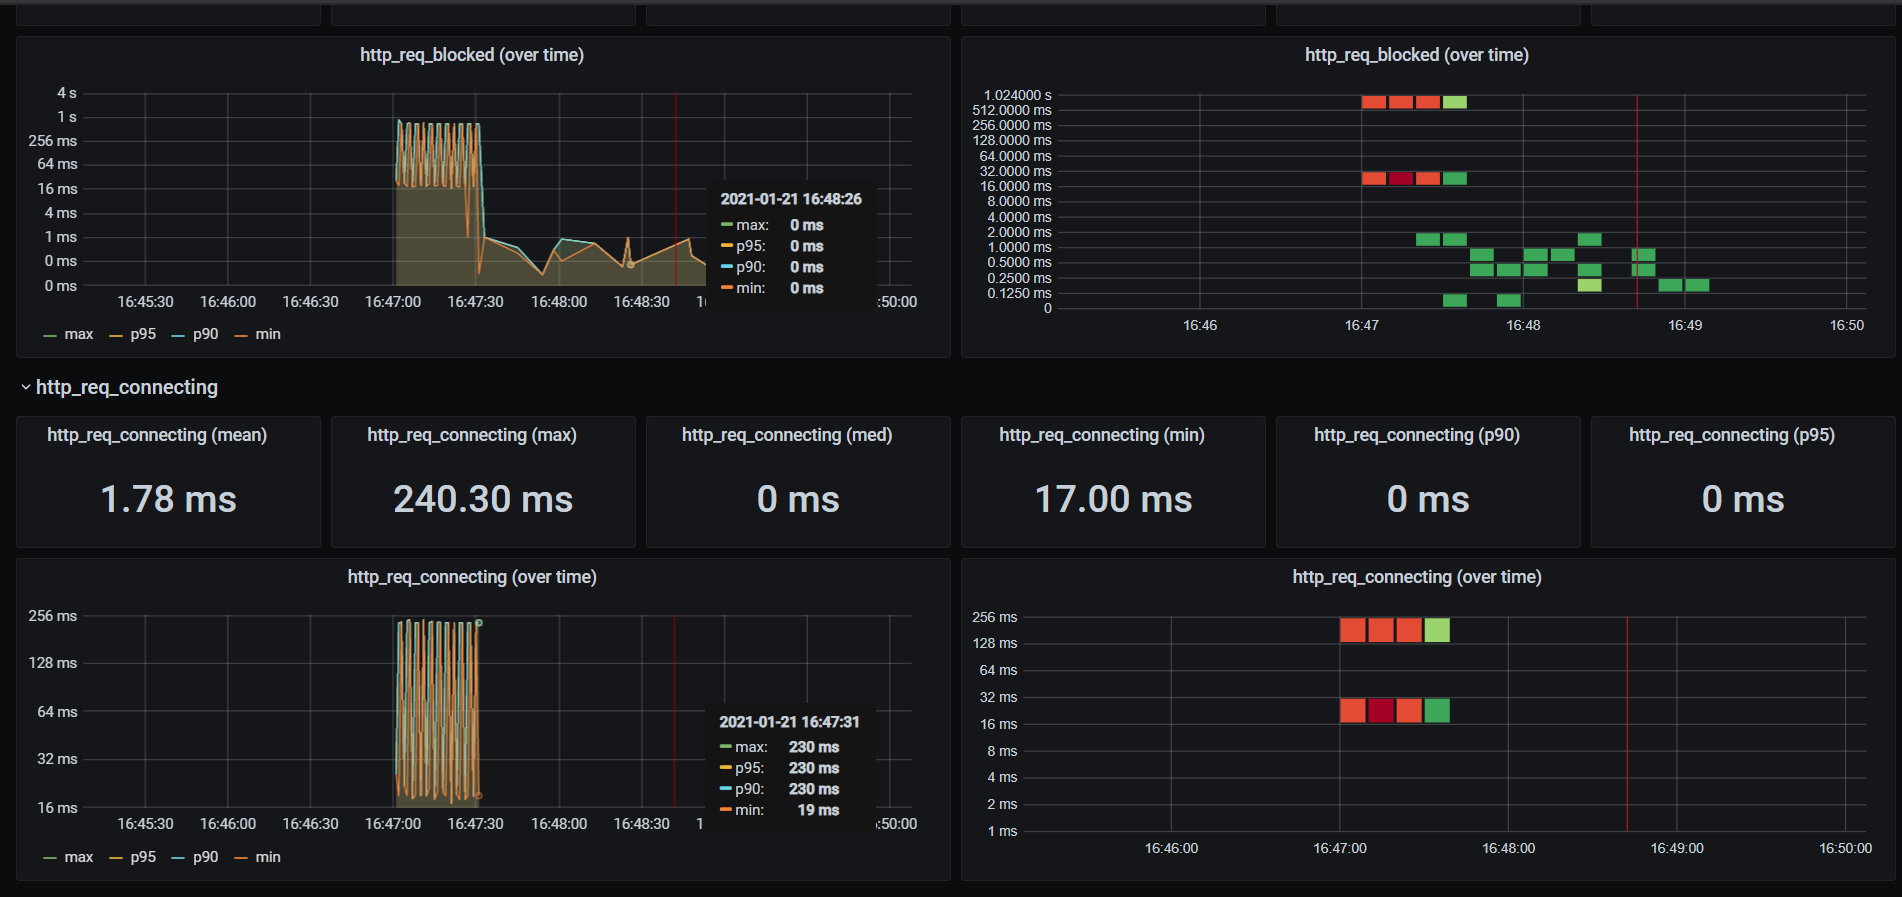The image size is (1902, 897).
Task: Open http_req_connecting (med) panel title menu
Action: coord(787,435)
